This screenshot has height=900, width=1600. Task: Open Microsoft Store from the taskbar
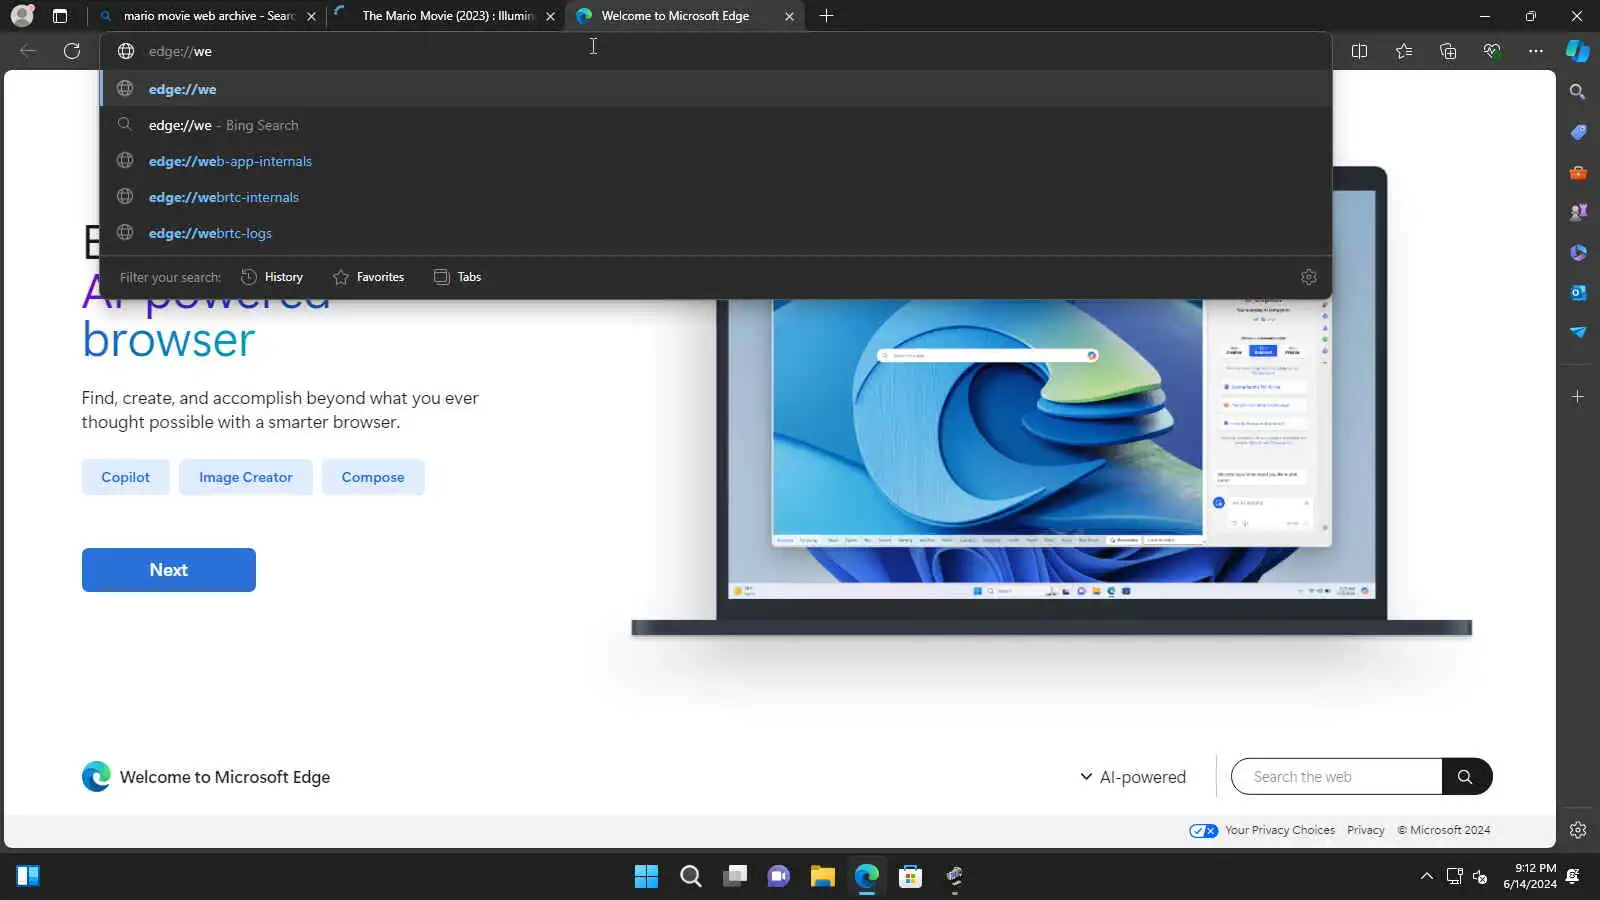pos(910,877)
